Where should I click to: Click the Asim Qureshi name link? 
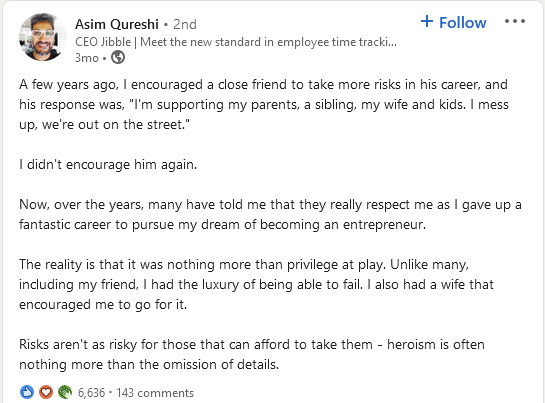[117, 24]
